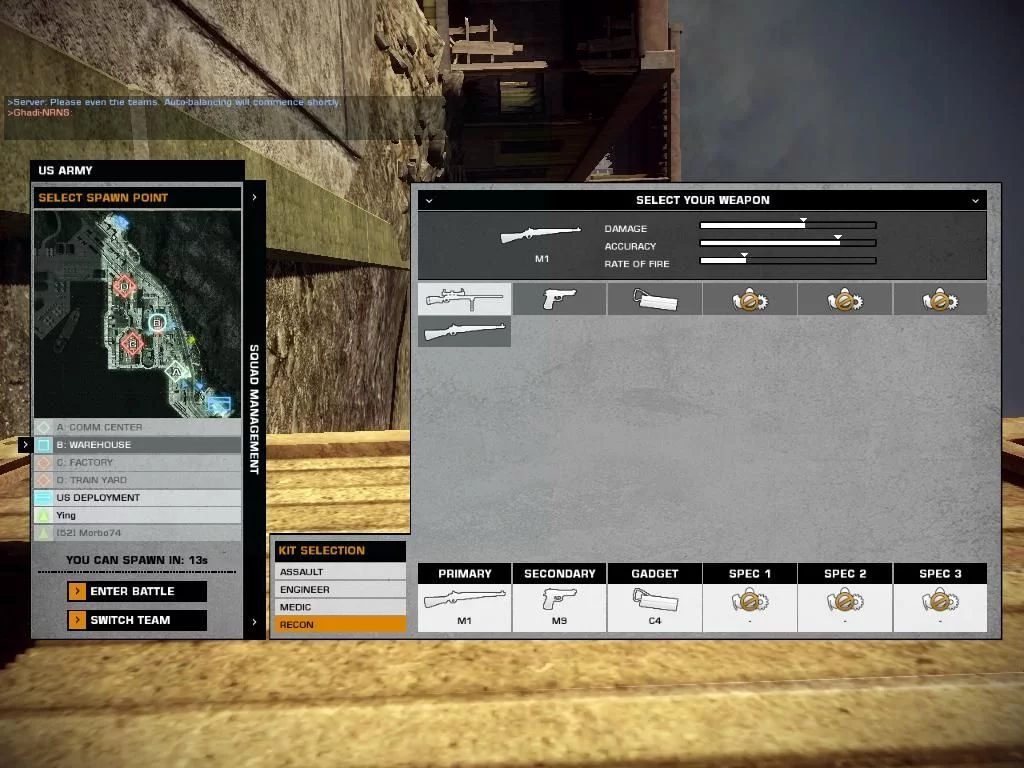Select the scoped sniper rifle category tab

(x=464, y=299)
